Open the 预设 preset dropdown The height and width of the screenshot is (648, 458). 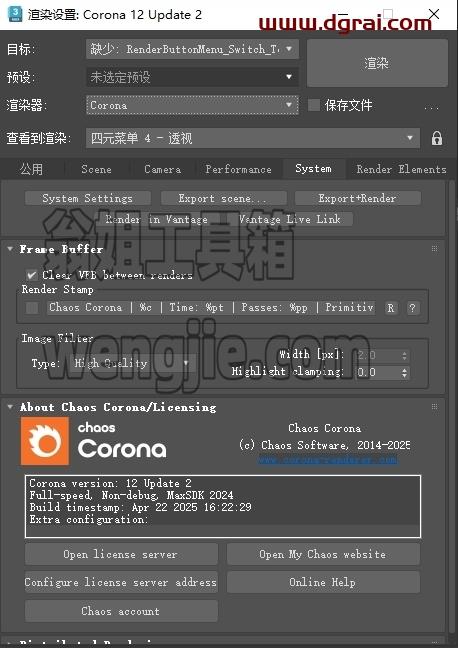click(x=192, y=77)
